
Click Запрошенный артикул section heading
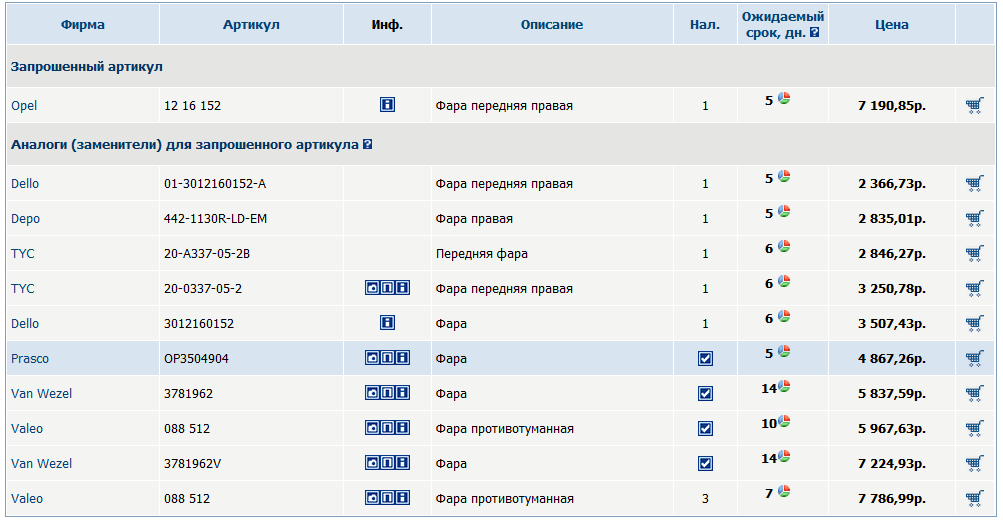86,67
